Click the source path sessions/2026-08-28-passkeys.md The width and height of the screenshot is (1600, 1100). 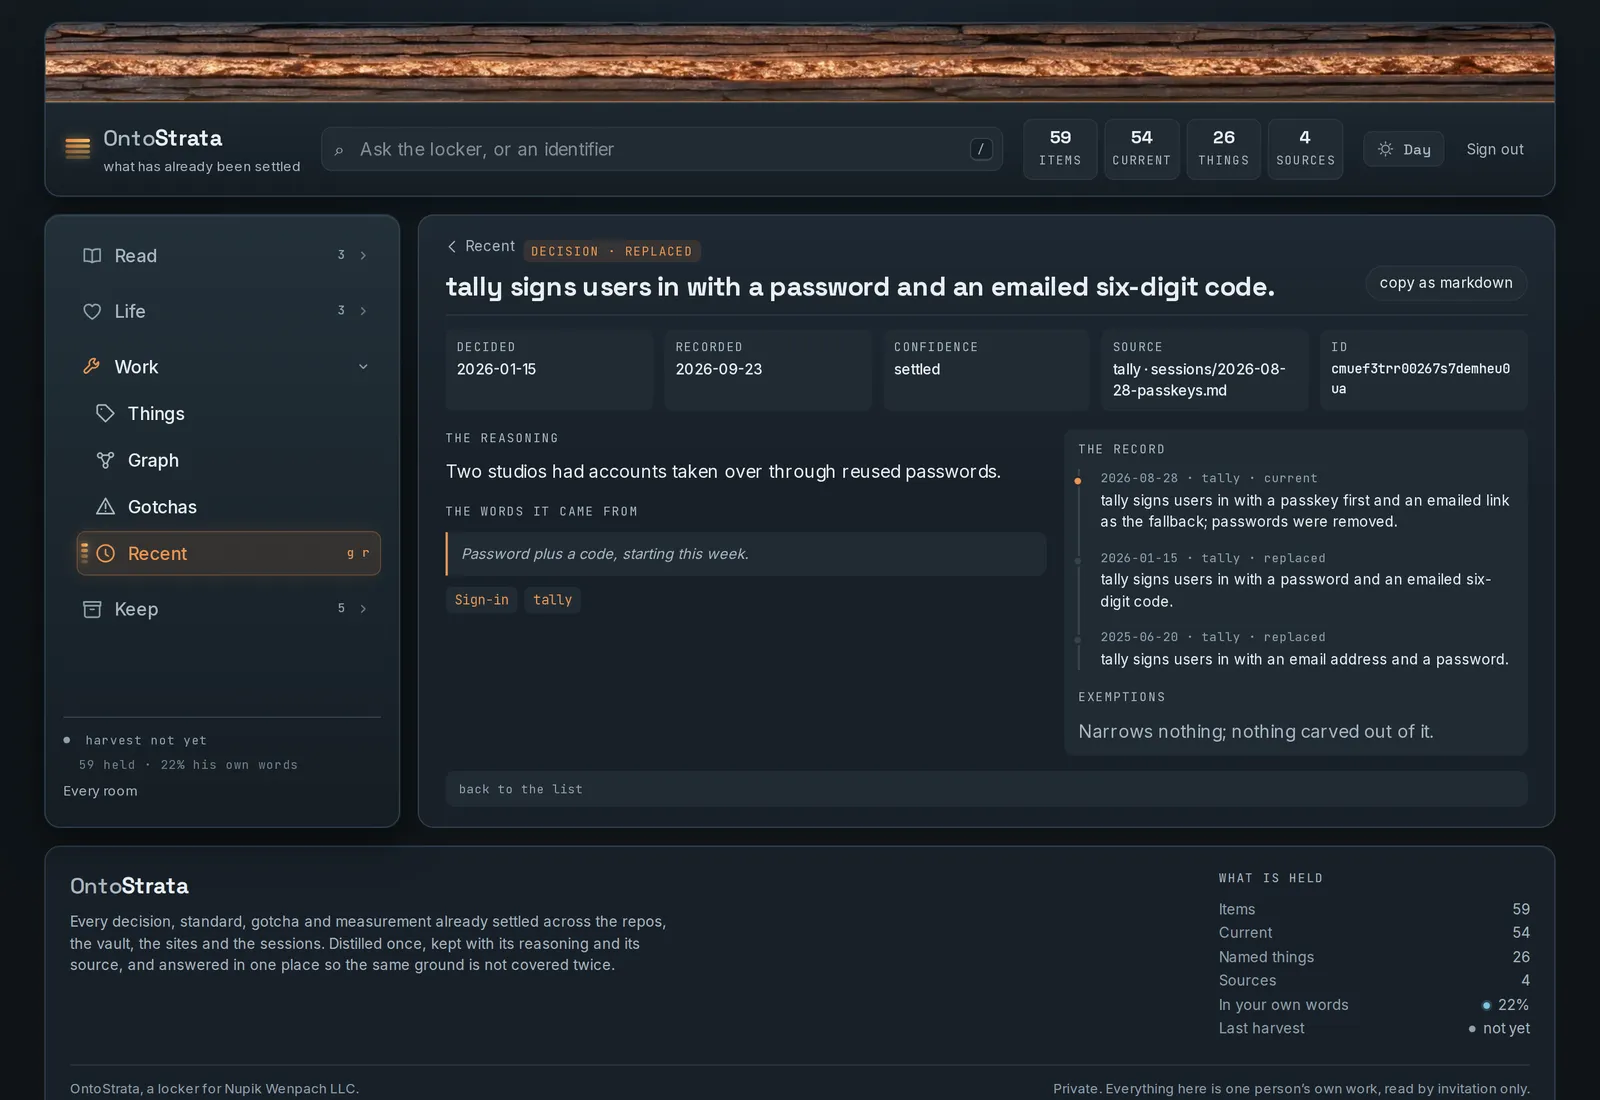tap(1199, 380)
